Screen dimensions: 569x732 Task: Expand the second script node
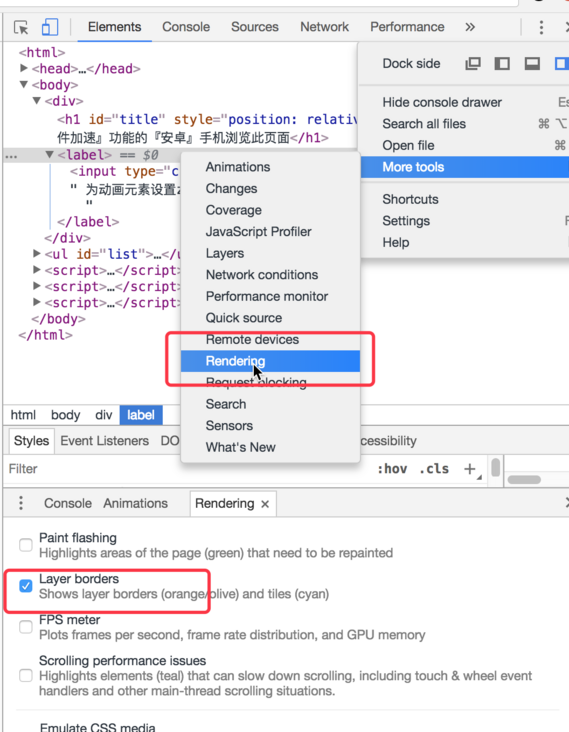(36, 286)
